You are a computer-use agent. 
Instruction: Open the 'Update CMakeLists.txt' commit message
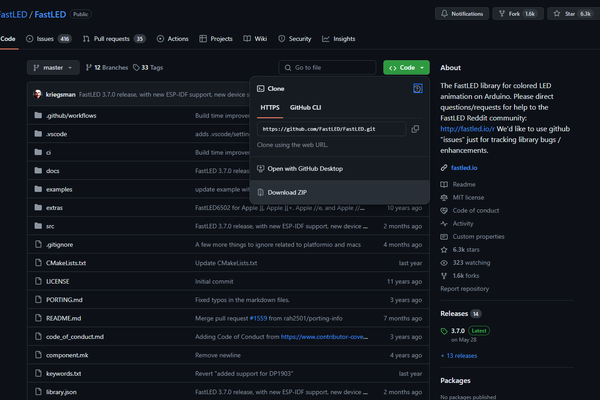226,263
